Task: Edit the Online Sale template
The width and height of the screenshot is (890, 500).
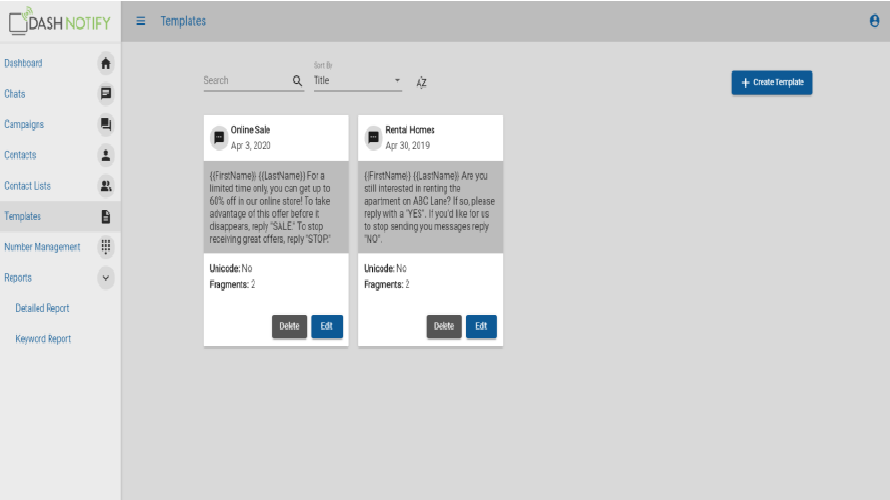Action: point(326,326)
